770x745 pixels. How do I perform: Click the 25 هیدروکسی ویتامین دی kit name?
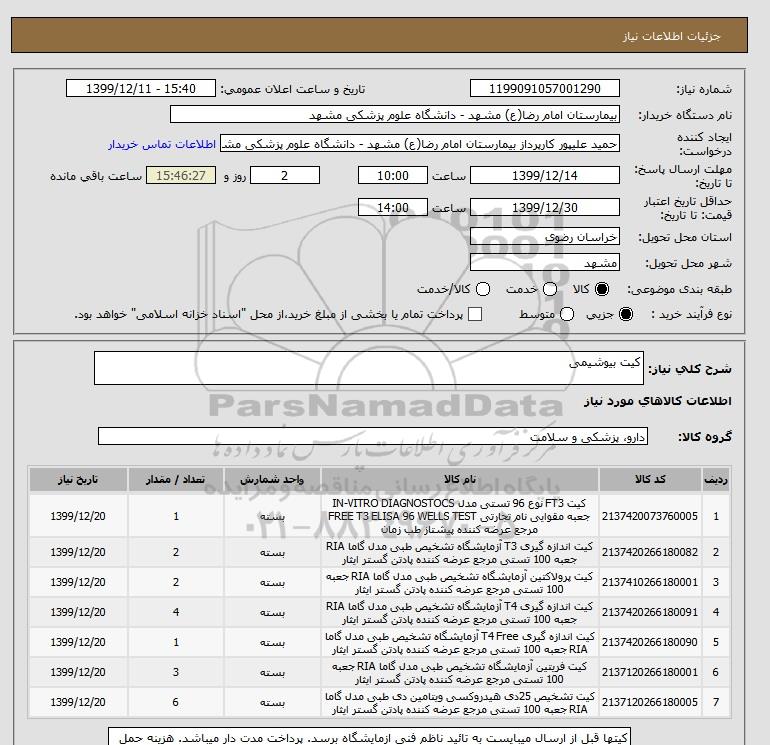coord(460,703)
